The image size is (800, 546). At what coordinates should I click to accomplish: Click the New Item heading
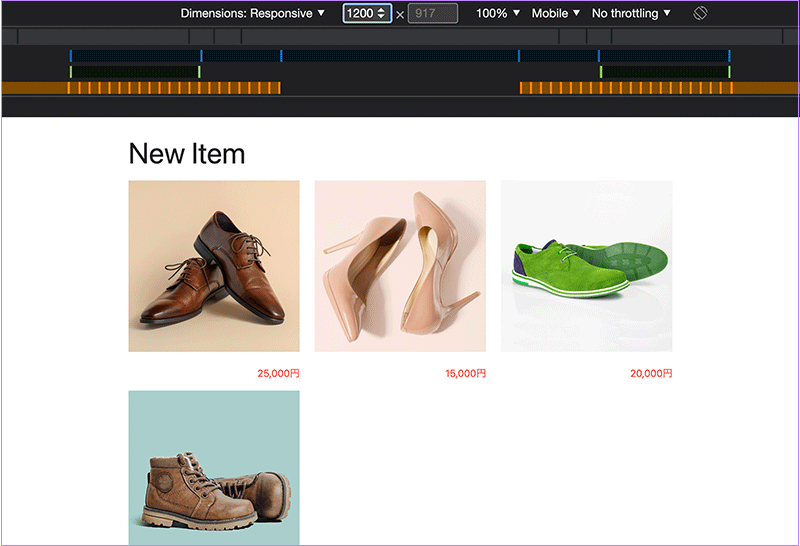coord(187,153)
